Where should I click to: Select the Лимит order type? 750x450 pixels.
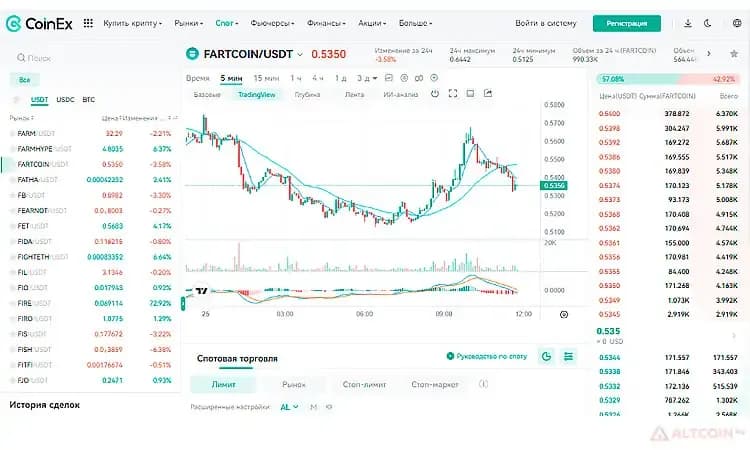click(223, 384)
